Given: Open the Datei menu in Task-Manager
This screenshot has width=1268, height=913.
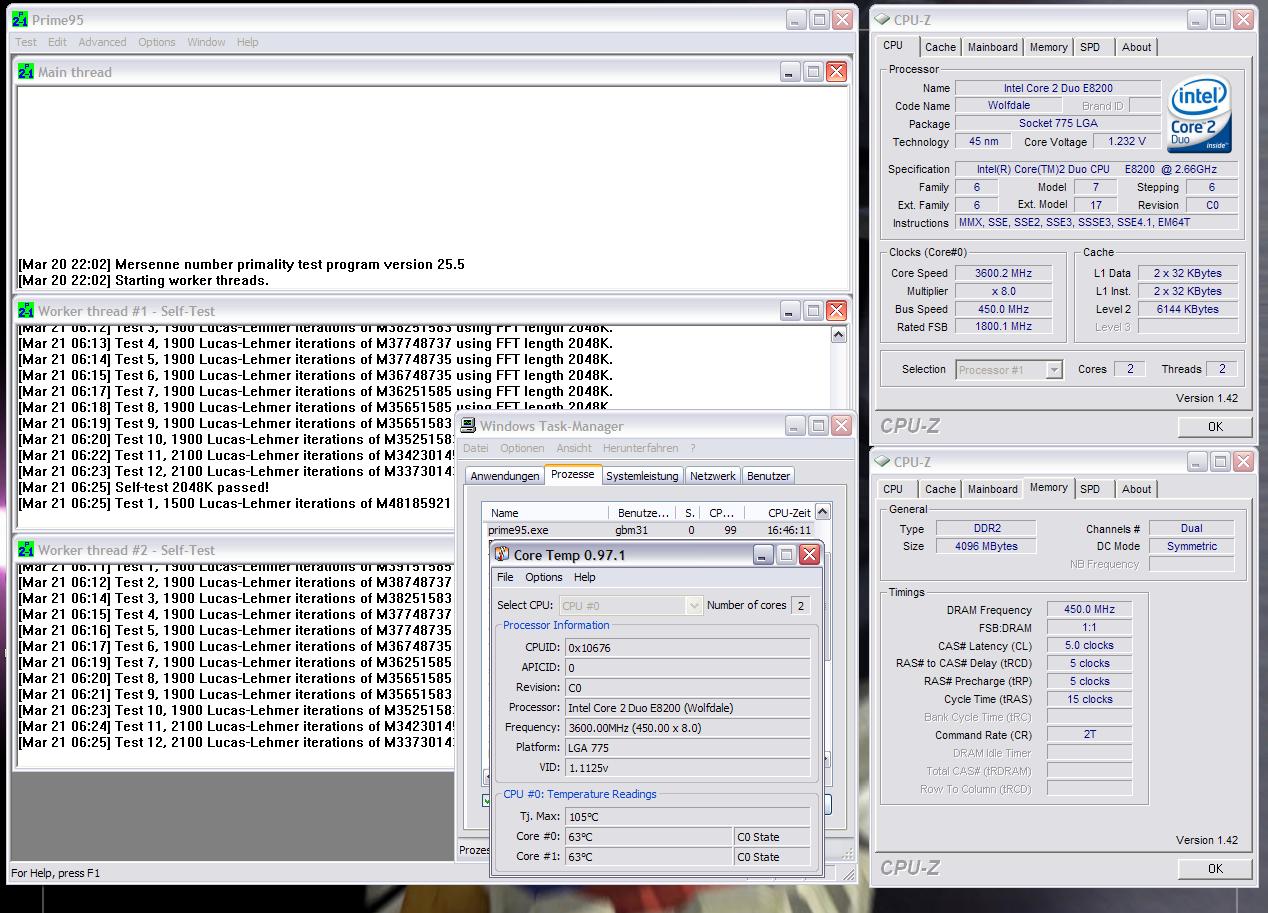Looking at the screenshot, I should point(476,448).
